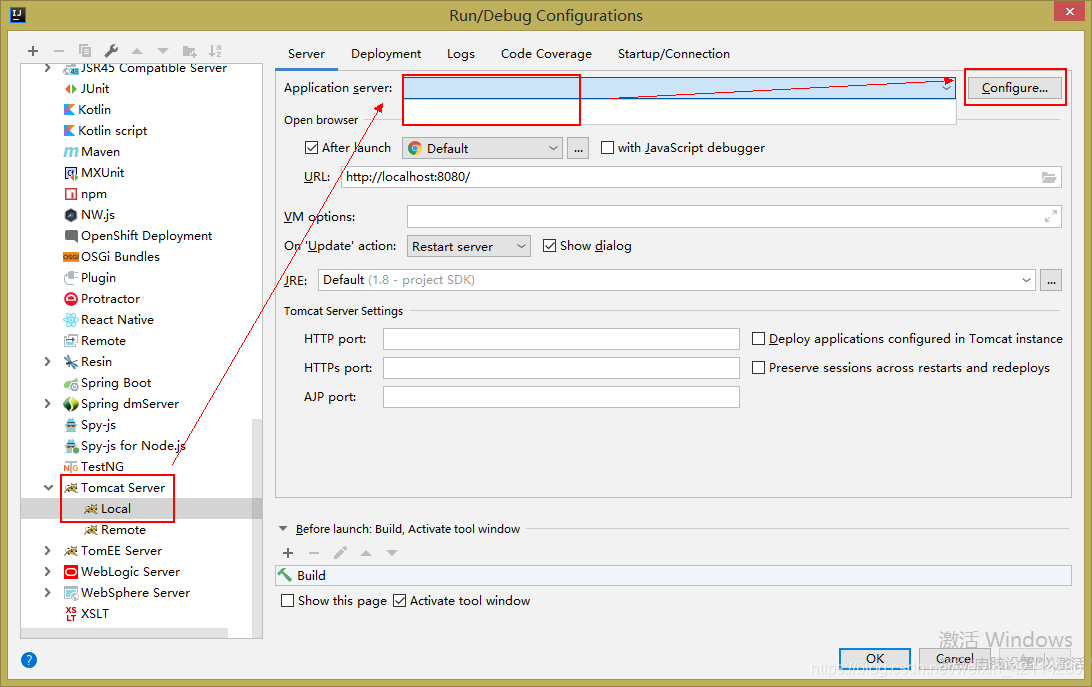Toggle Show dialog checkbox

coord(549,246)
